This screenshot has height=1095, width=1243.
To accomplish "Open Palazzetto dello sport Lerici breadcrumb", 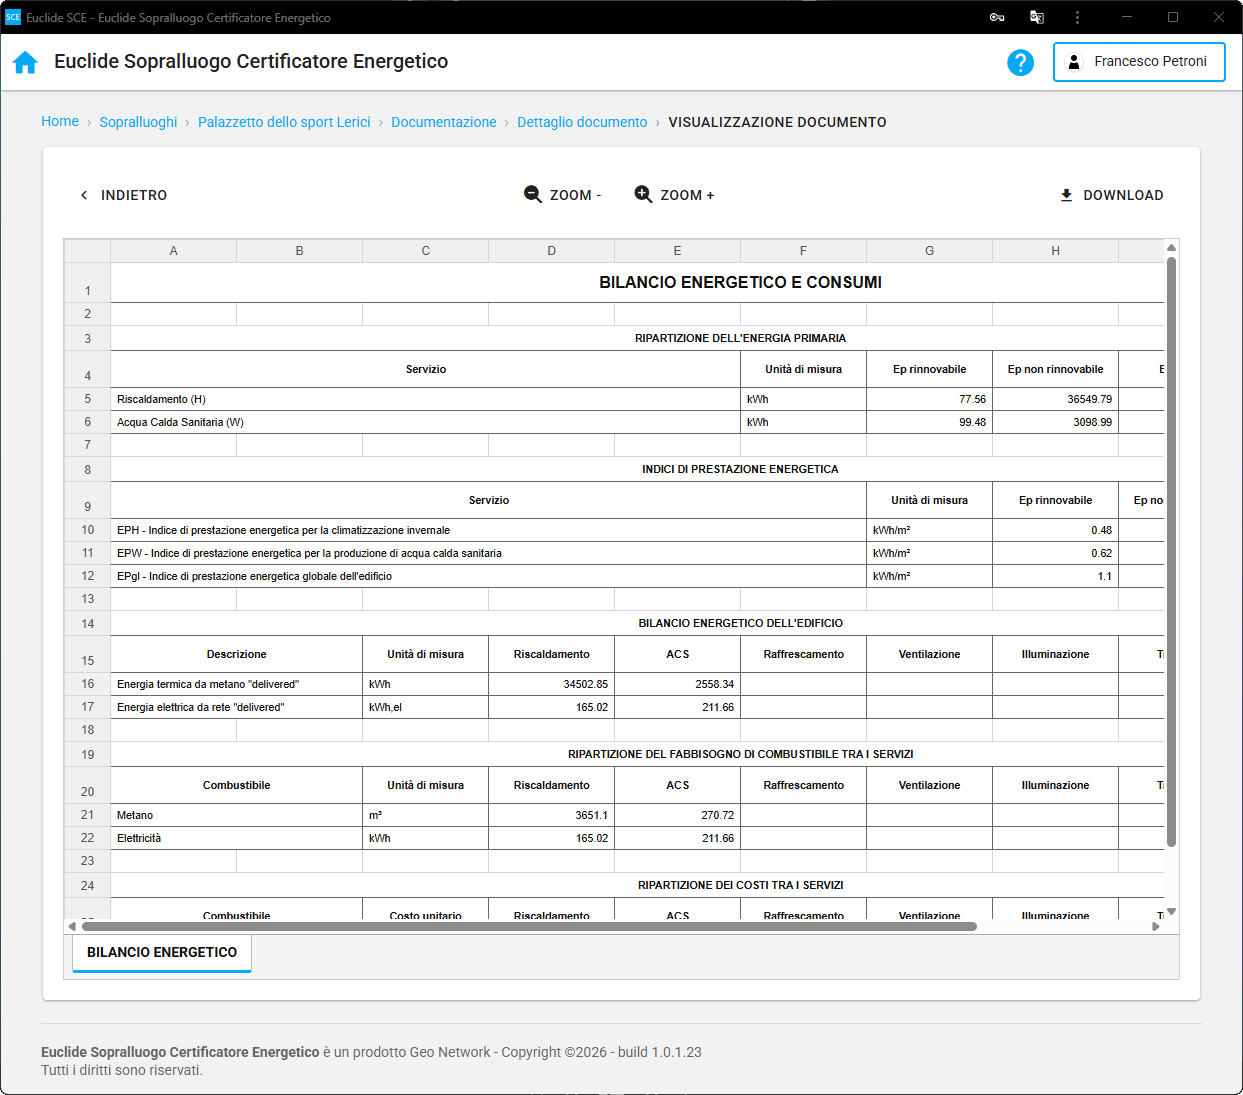I will 284,122.
